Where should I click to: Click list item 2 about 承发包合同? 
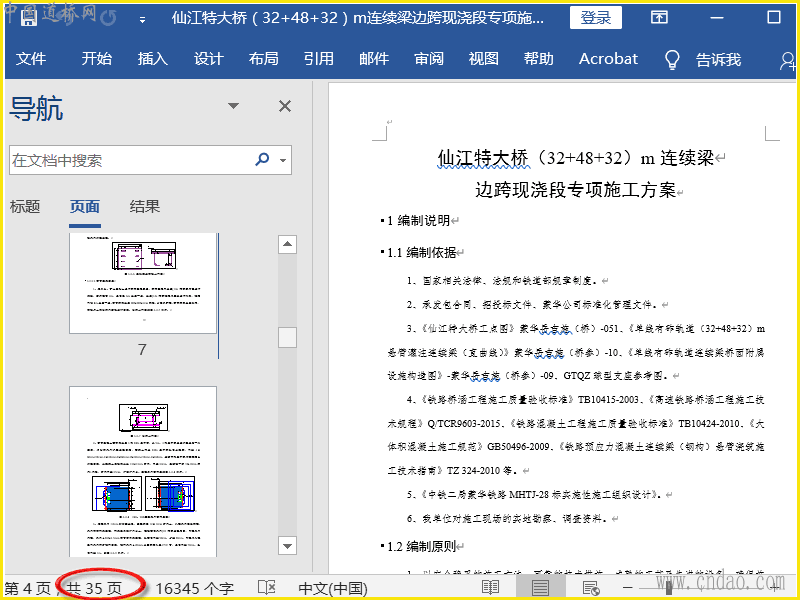pyautogui.click(x=533, y=305)
